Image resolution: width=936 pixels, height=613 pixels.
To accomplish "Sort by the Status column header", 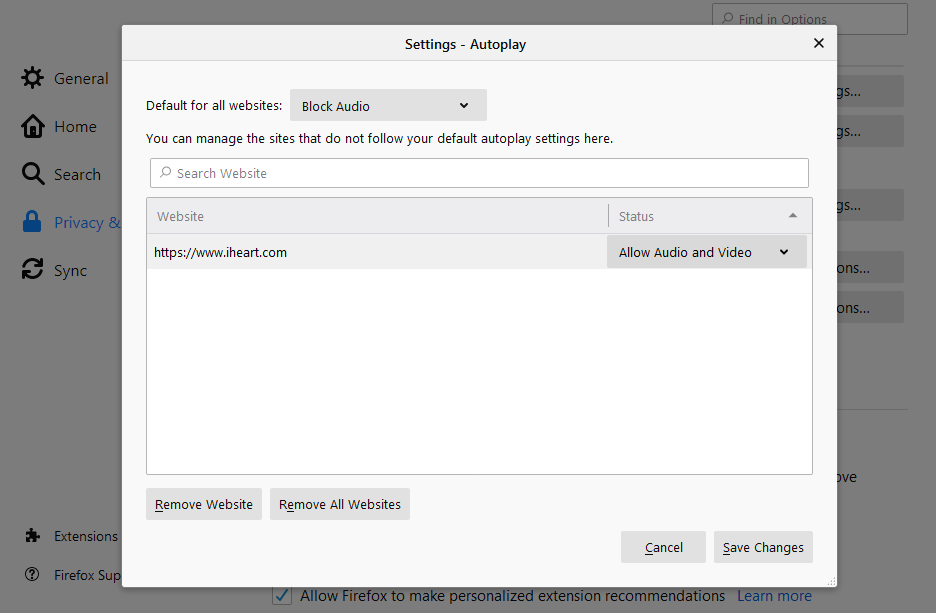I will 710,216.
